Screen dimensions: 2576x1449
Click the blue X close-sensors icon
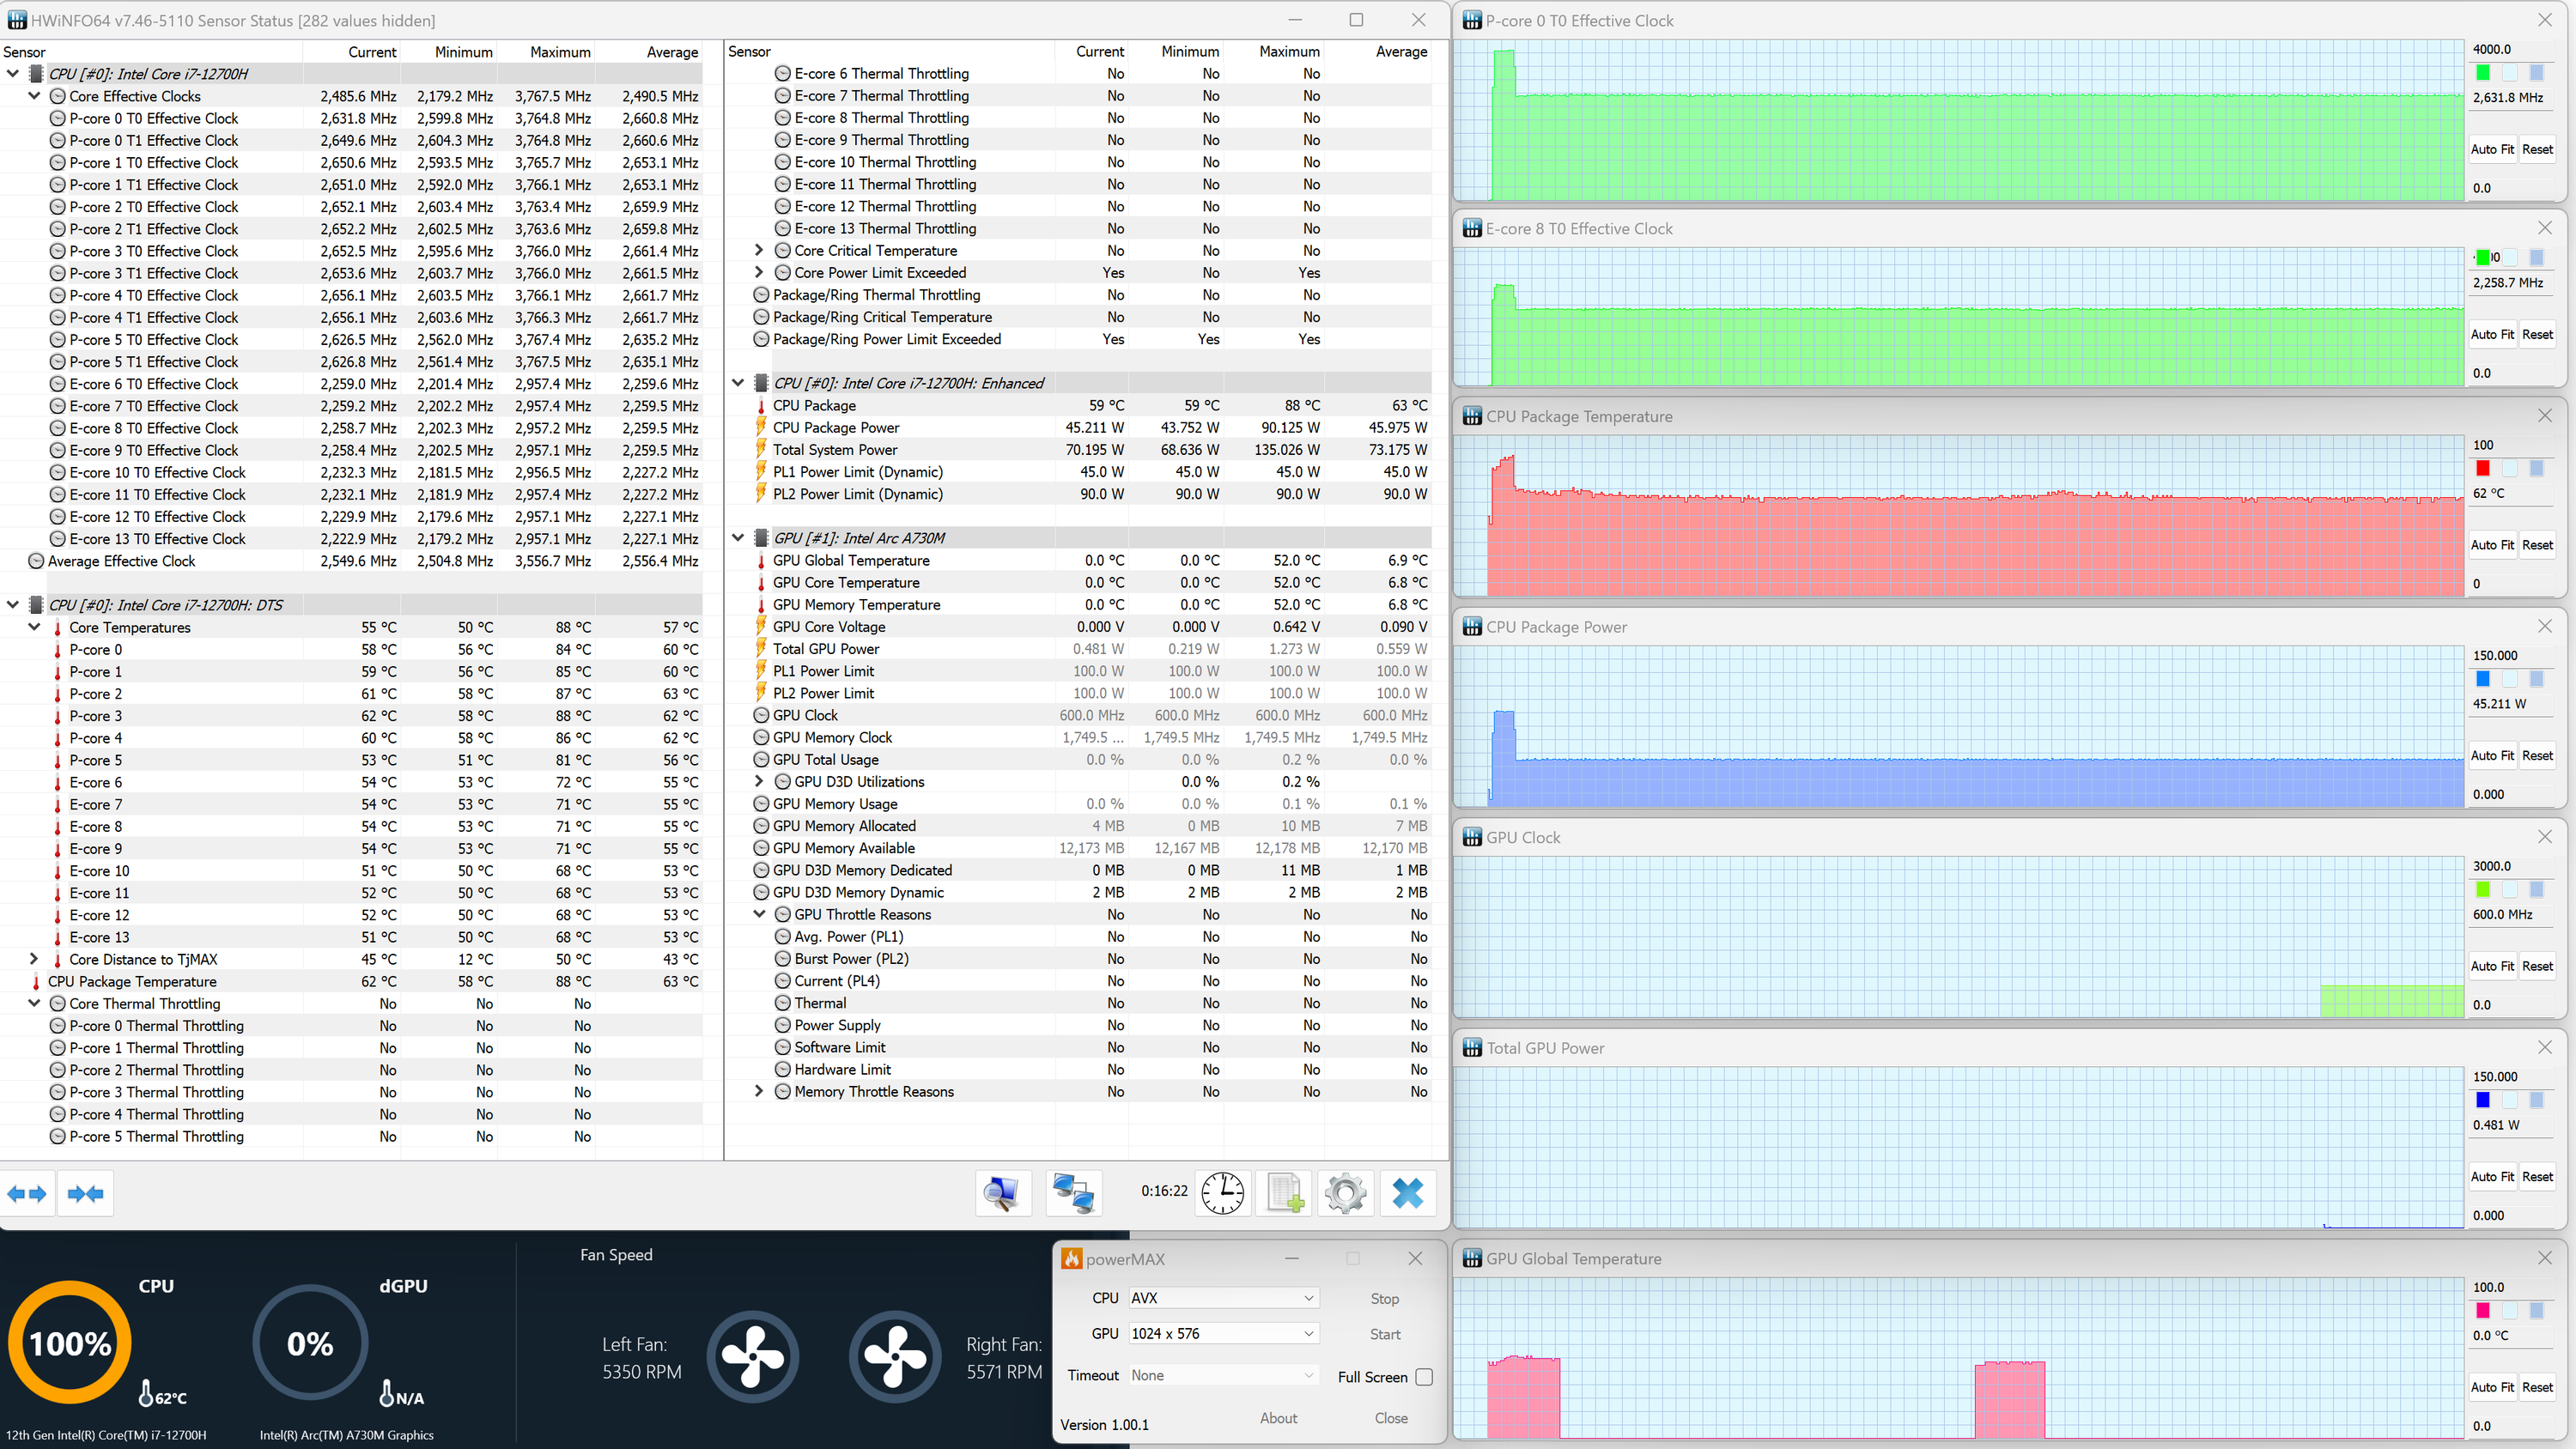pos(1407,1193)
